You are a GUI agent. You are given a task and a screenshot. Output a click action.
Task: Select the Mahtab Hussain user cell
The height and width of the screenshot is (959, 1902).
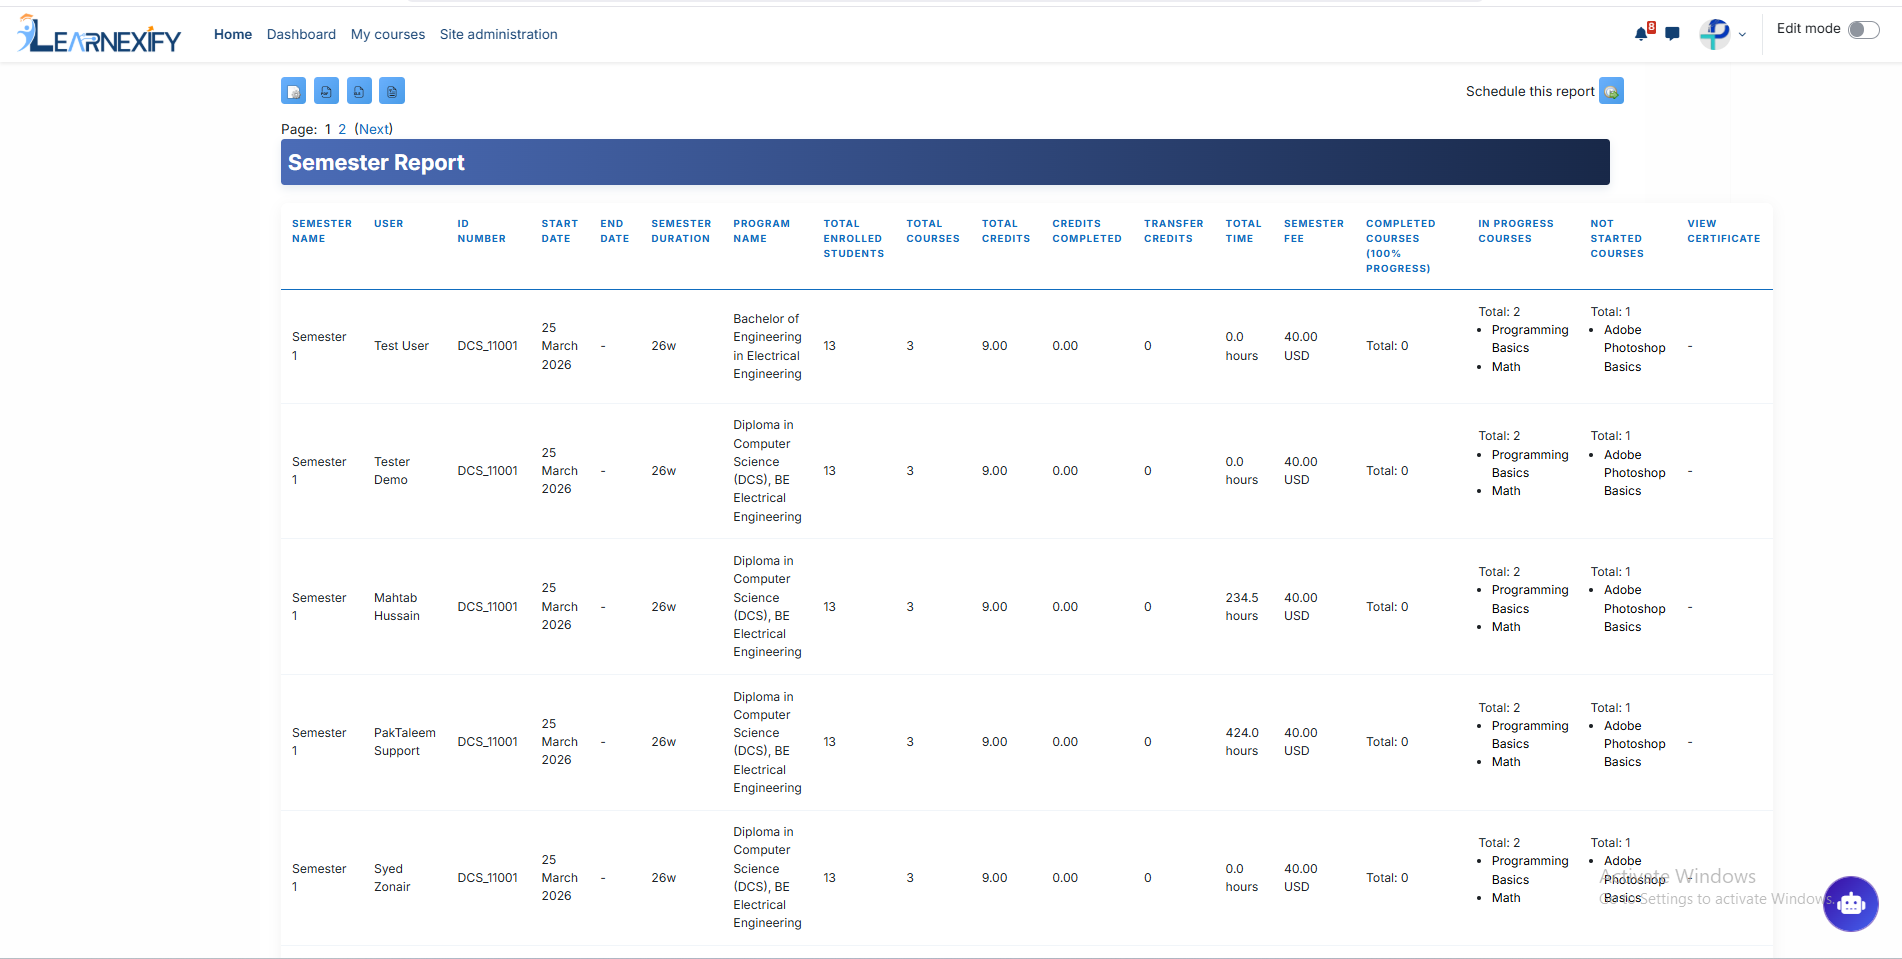(397, 607)
